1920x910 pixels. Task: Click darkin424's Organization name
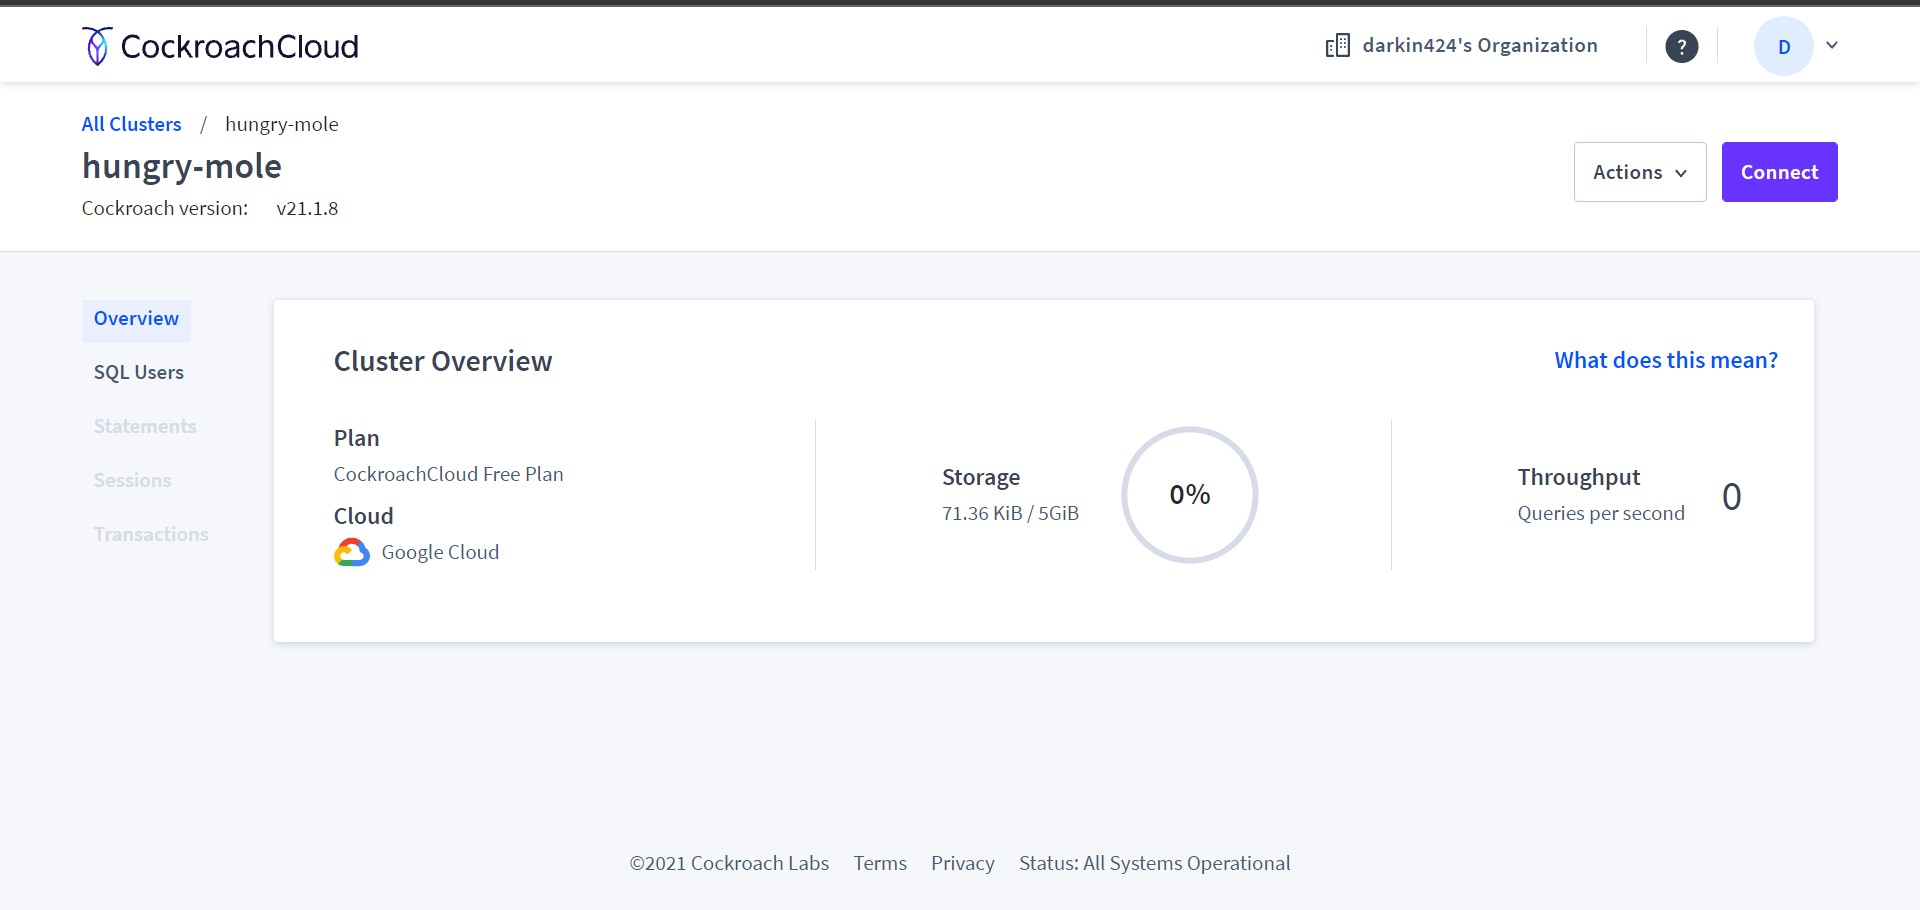tap(1480, 46)
